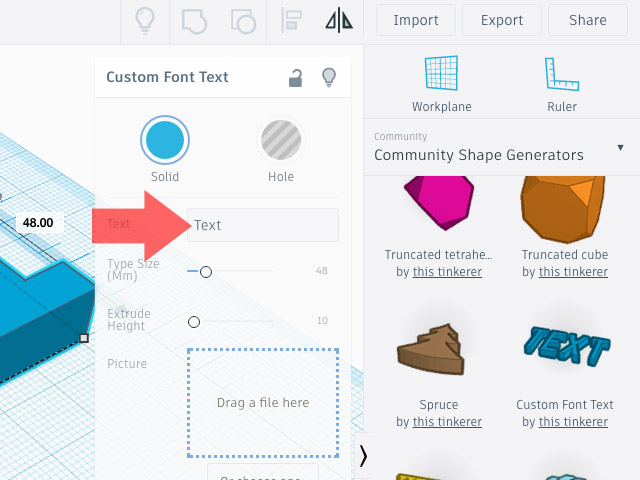Click the Ungroup shapes icon
The height and width of the screenshot is (480, 640).
(242, 20)
